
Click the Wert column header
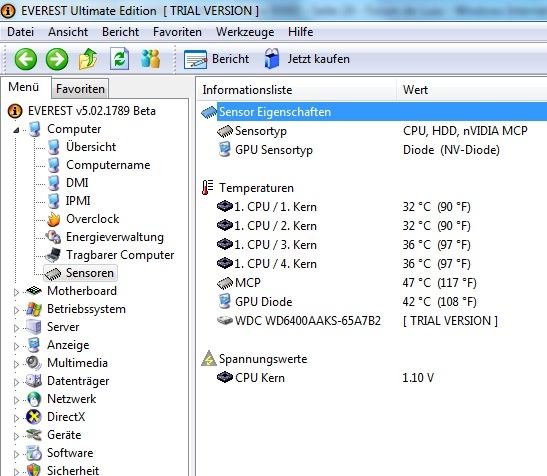point(472,90)
